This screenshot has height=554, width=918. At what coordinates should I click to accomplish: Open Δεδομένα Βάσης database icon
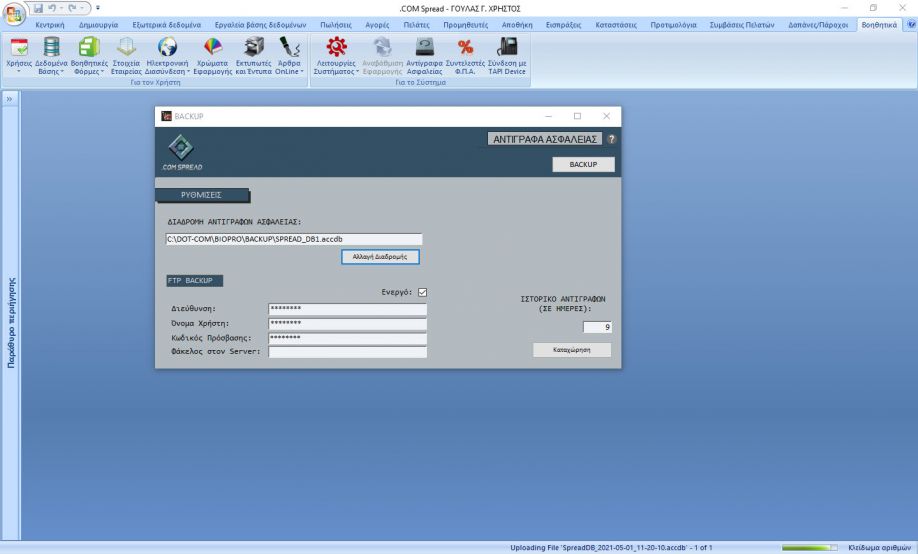pyautogui.click(x=52, y=47)
